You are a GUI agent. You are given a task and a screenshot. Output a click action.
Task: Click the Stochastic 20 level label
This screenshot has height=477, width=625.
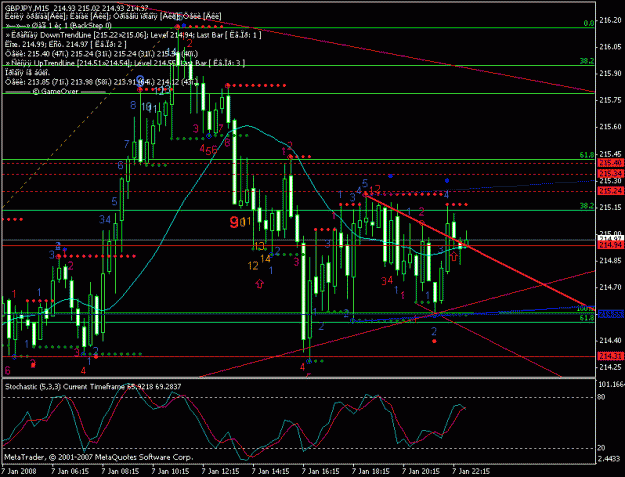click(602, 448)
